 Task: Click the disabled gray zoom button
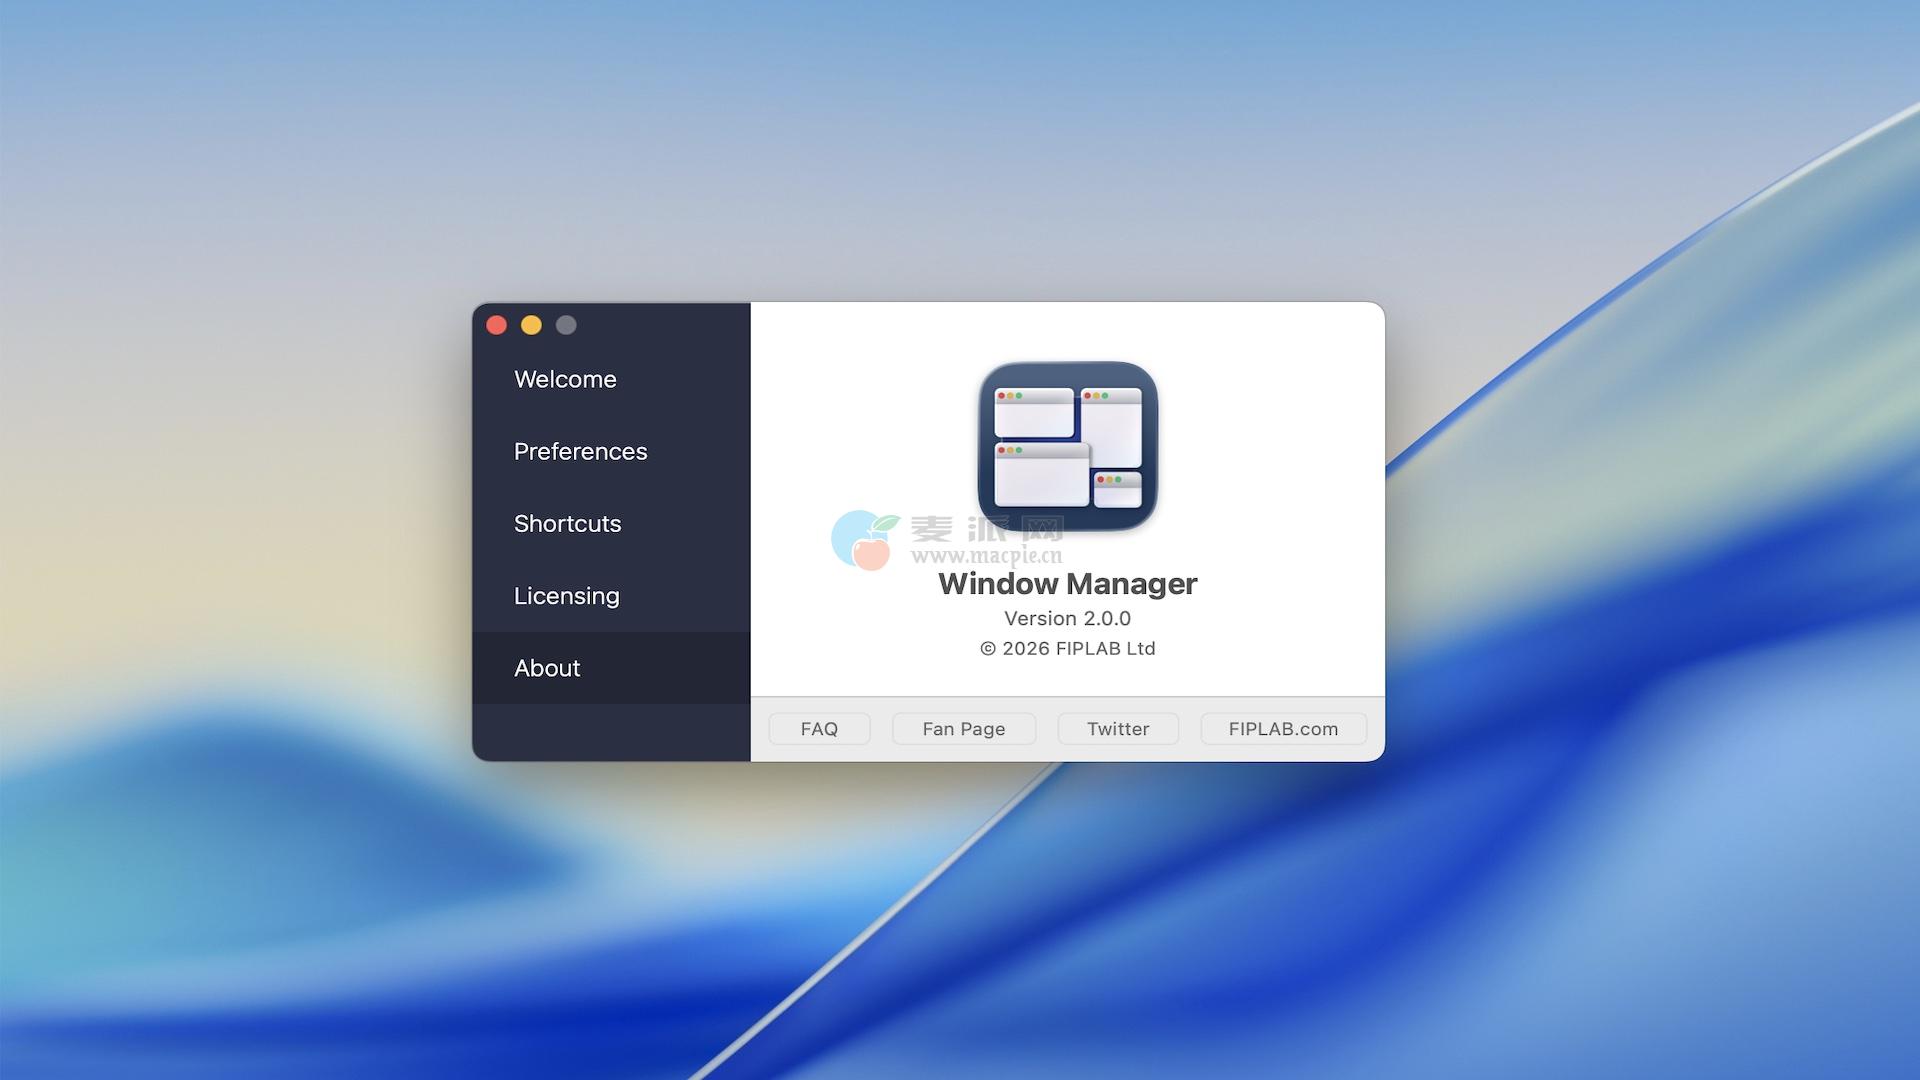[x=566, y=325]
